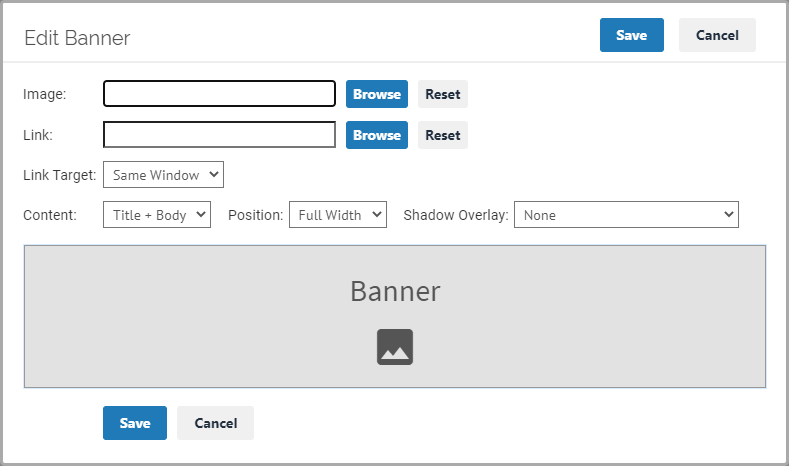Click the Shadow Overlay label
The height and width of the screenshot is (466, 789).
click(x=456, y=215)
